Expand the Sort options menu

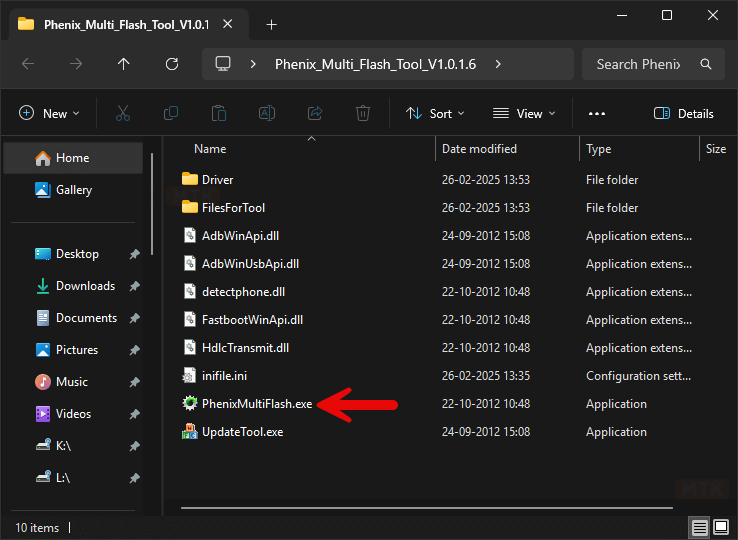pos(436,114)
